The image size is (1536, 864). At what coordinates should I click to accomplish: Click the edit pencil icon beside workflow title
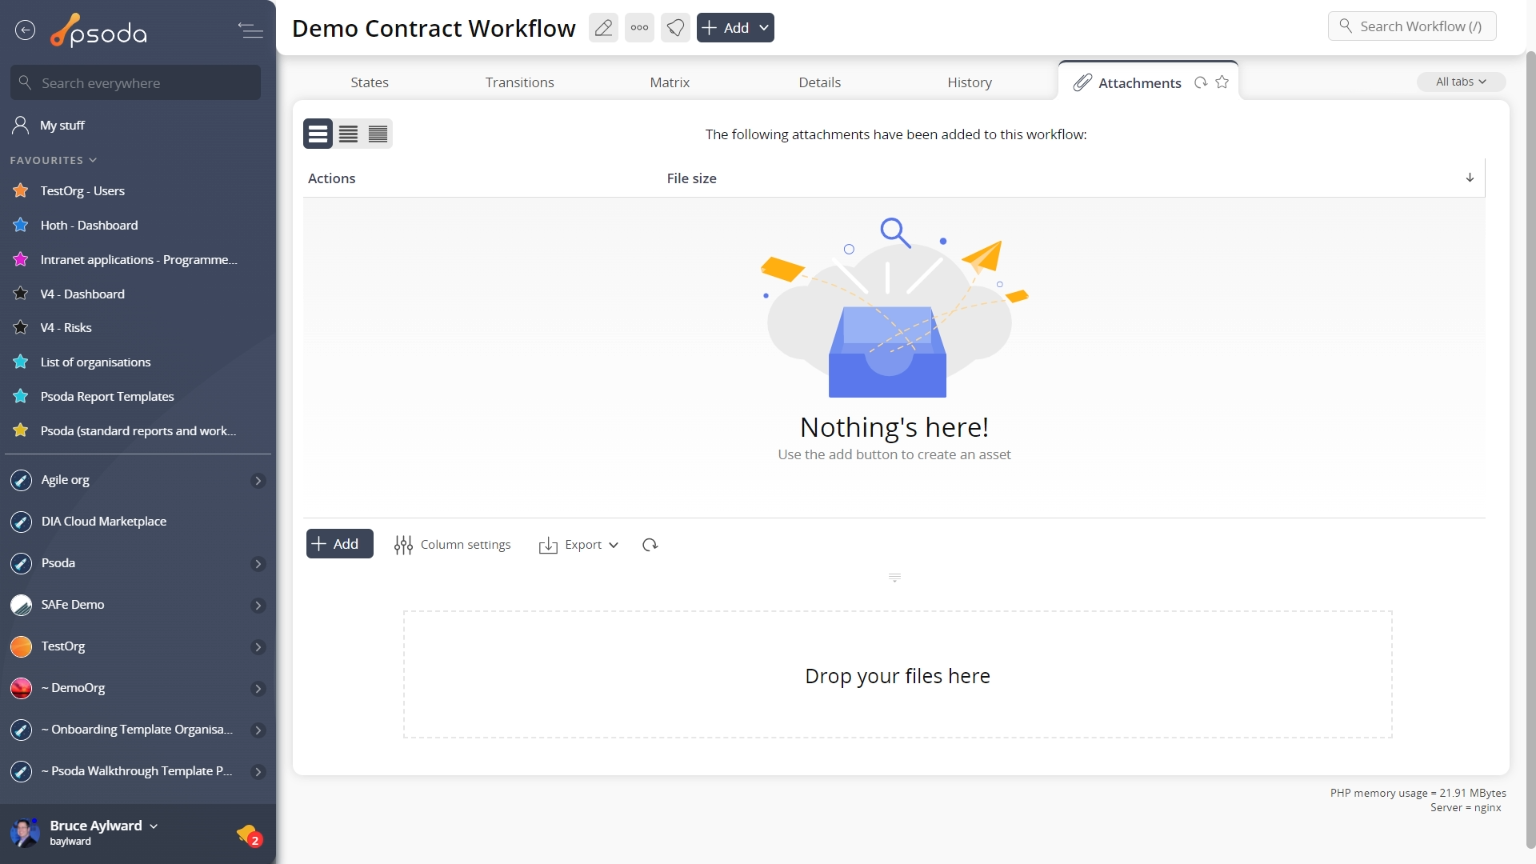point(603,28)
